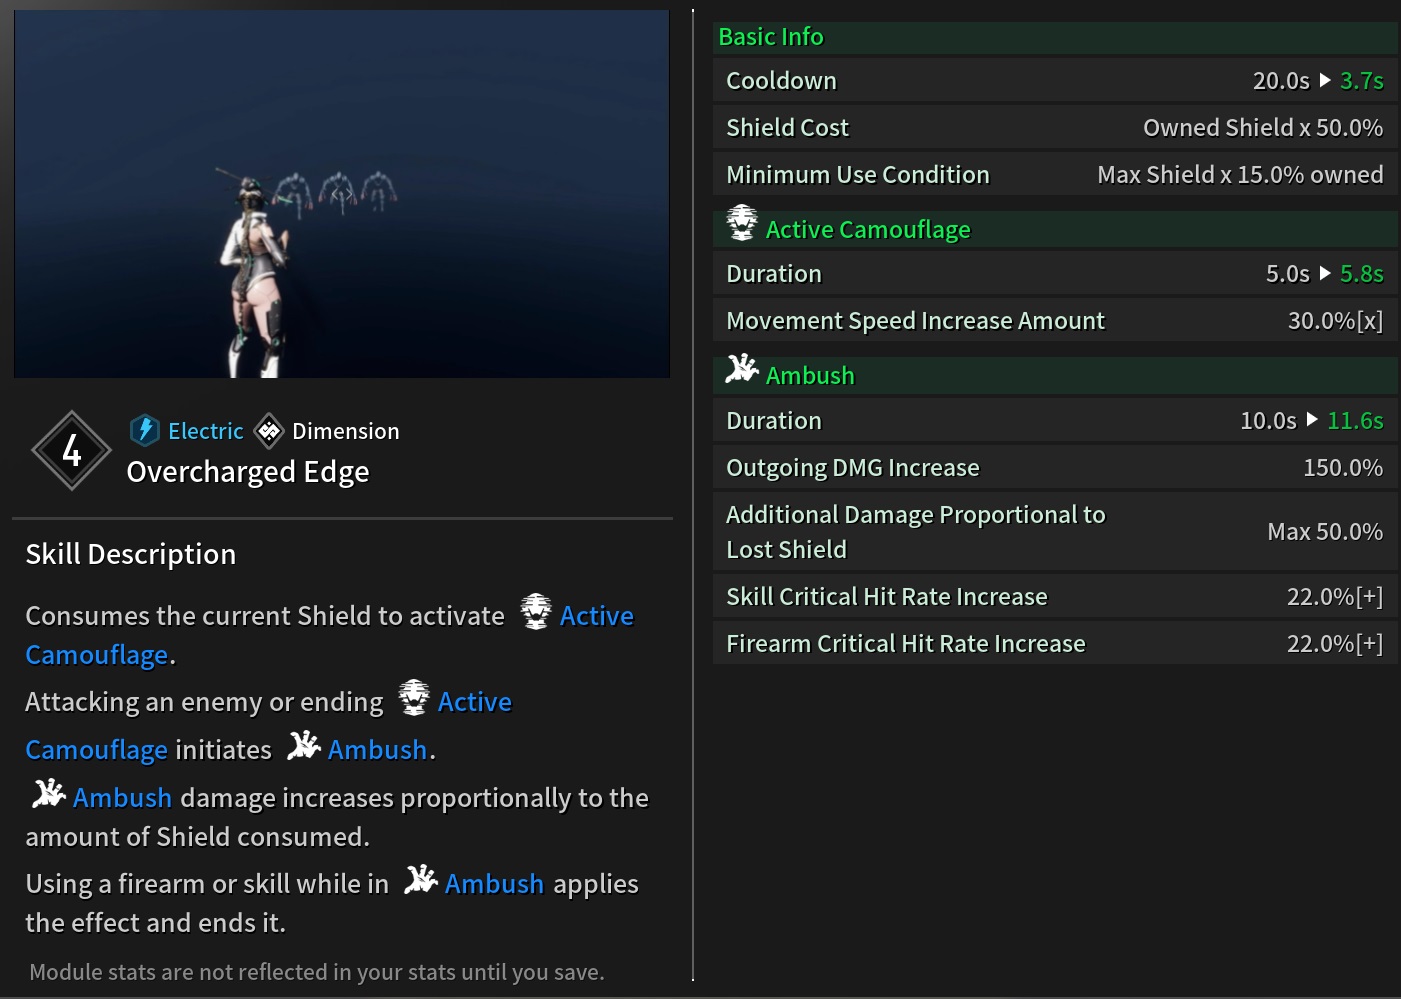The width and height of the screenshot is (1401, 999).
Task: Click the camouflage icon after 'enemy or ending'
Action: click(x=413, y=697)
